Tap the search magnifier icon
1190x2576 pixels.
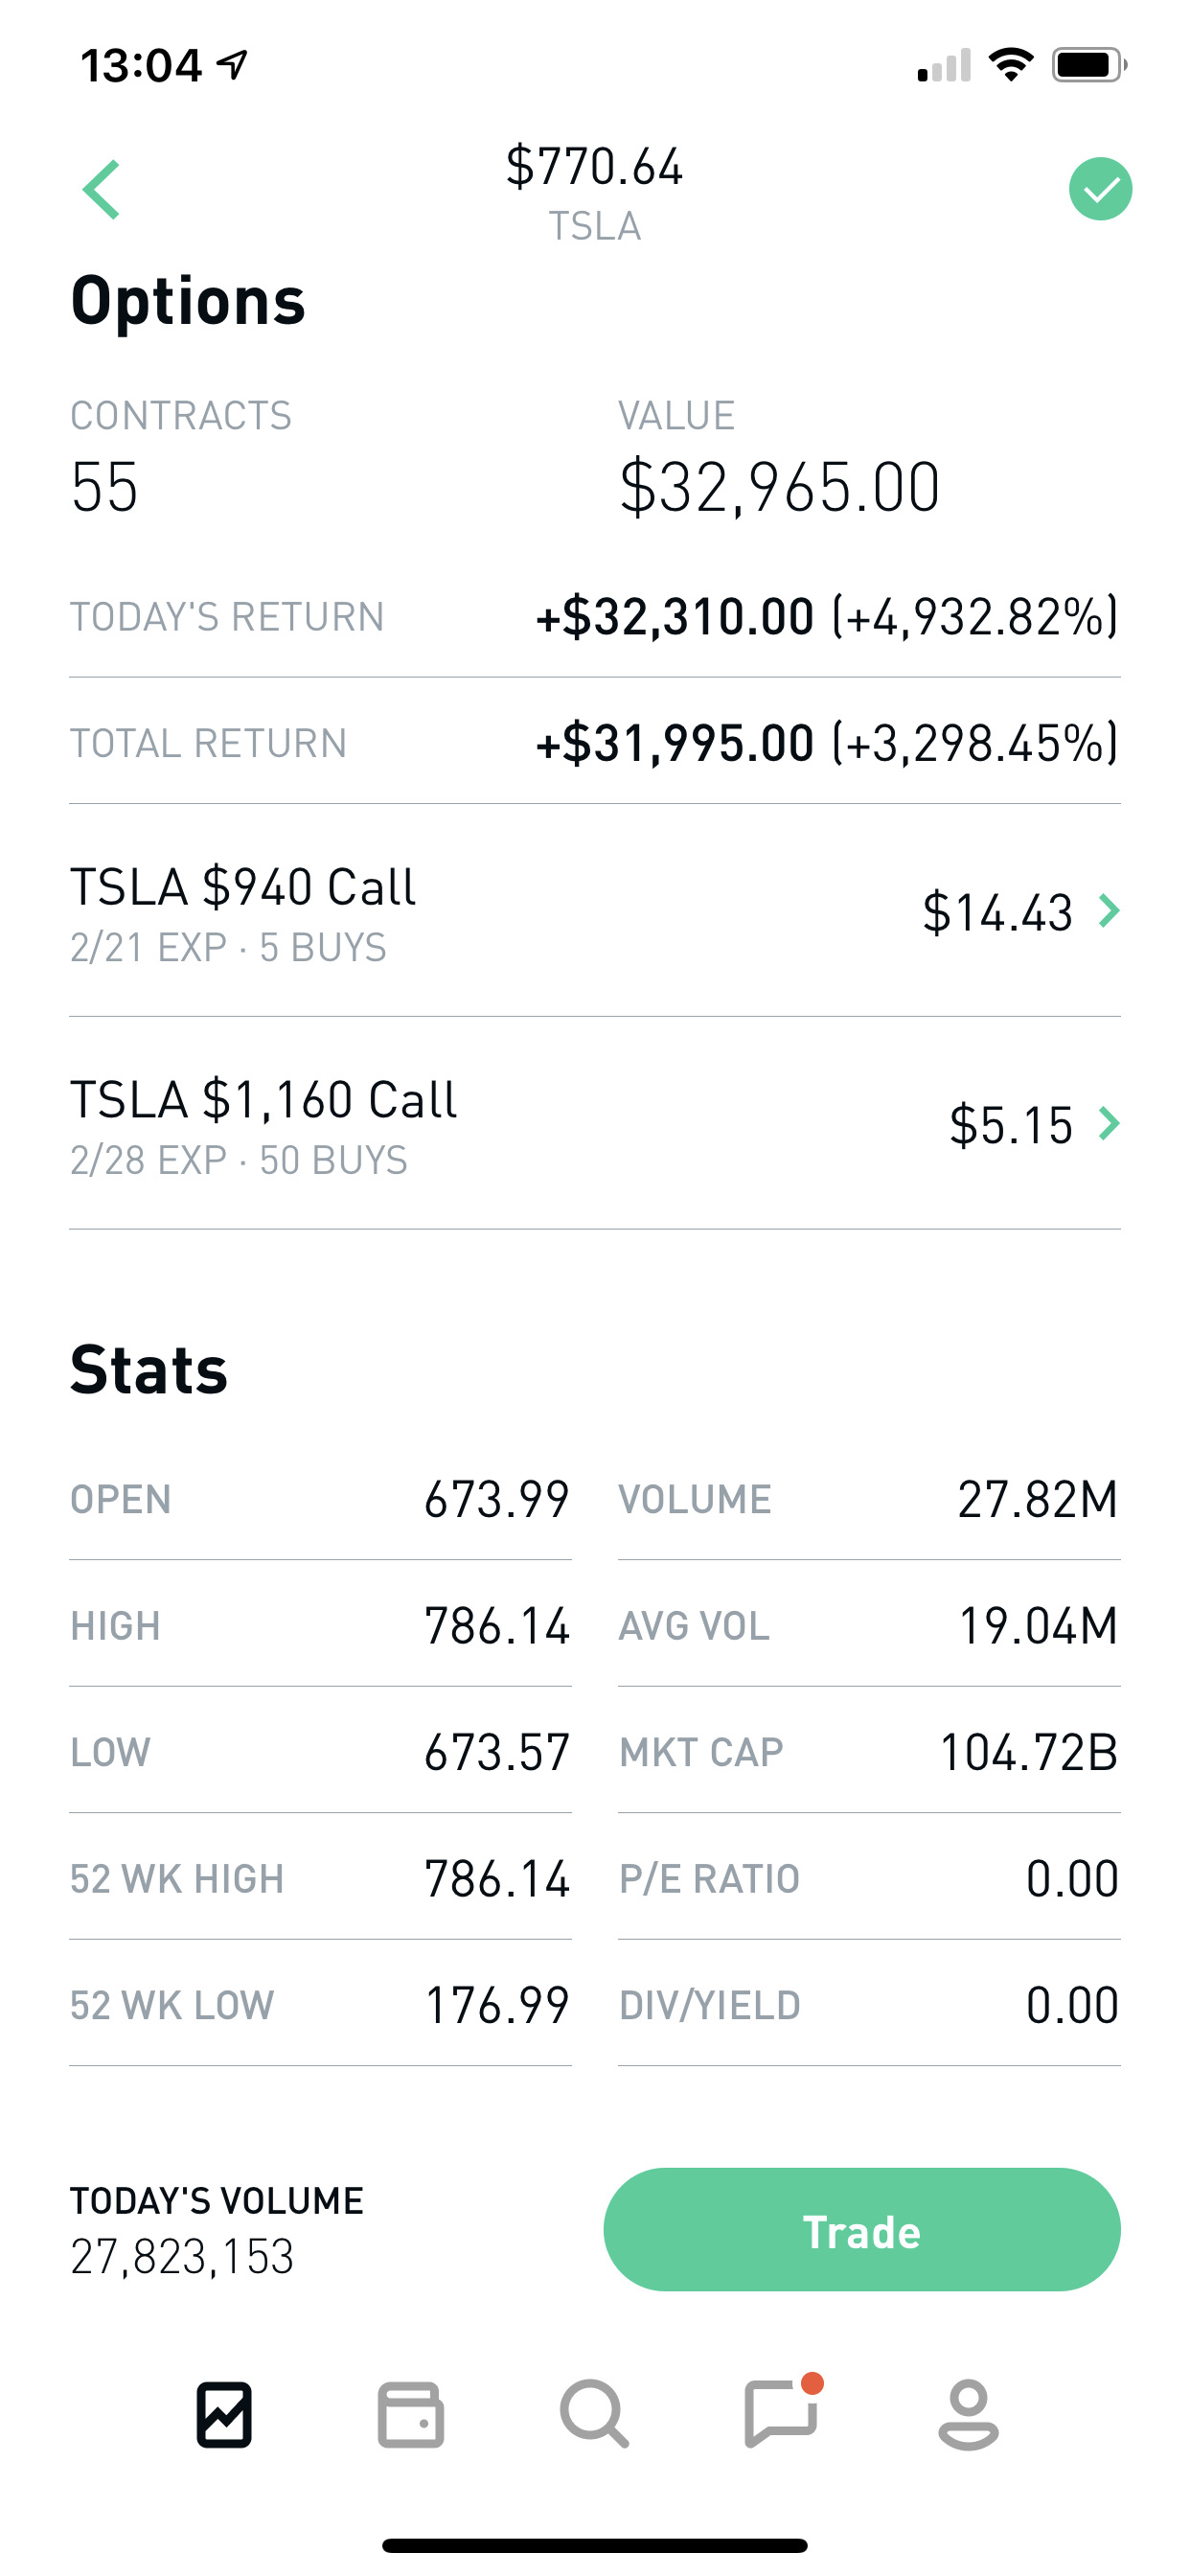(594, 2415)
